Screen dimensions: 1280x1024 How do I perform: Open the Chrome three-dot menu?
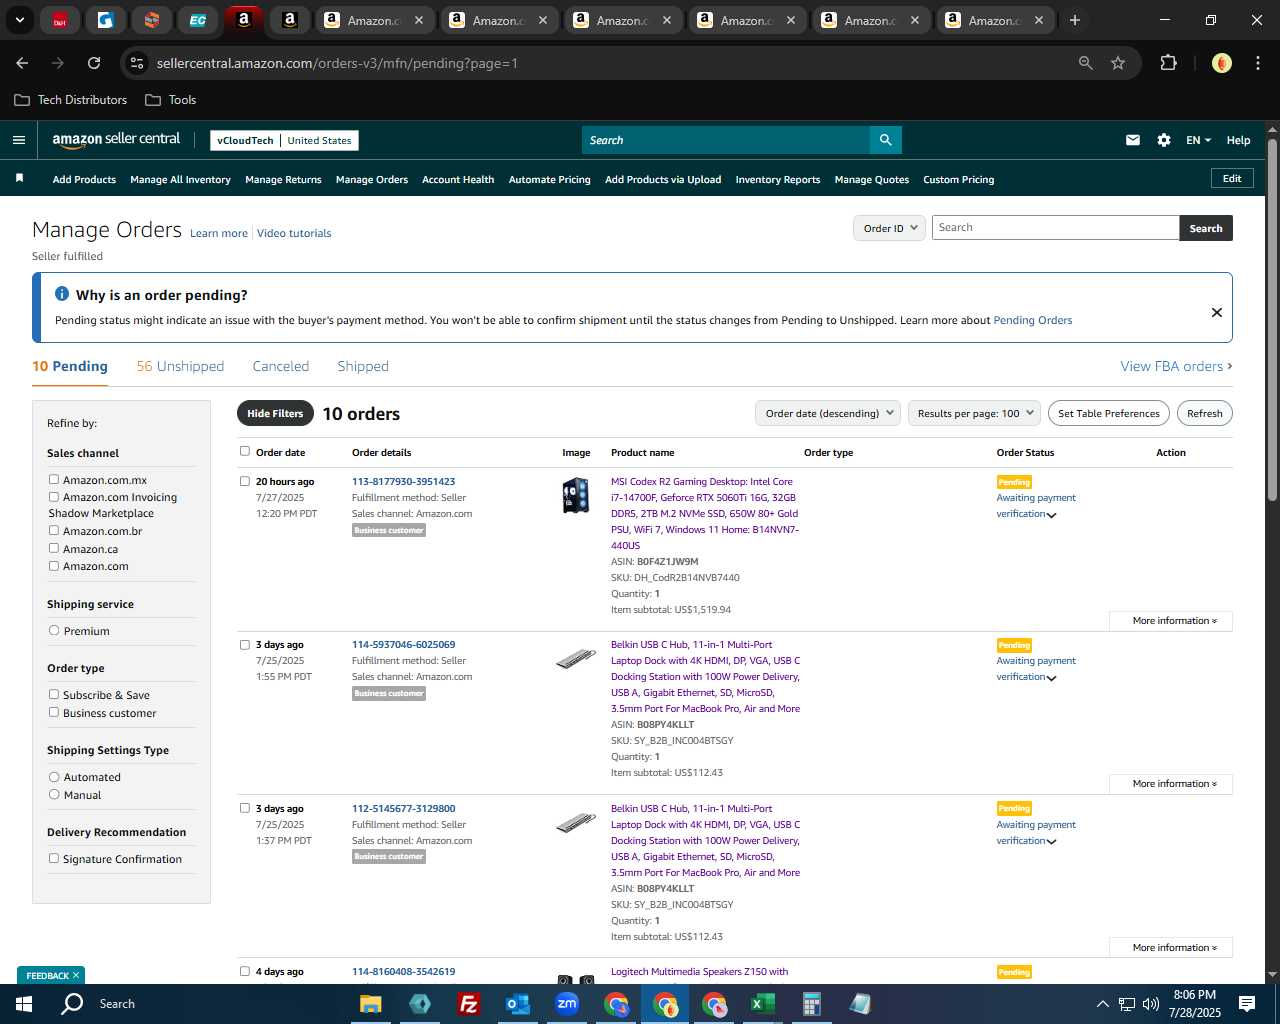point(1256,63)
